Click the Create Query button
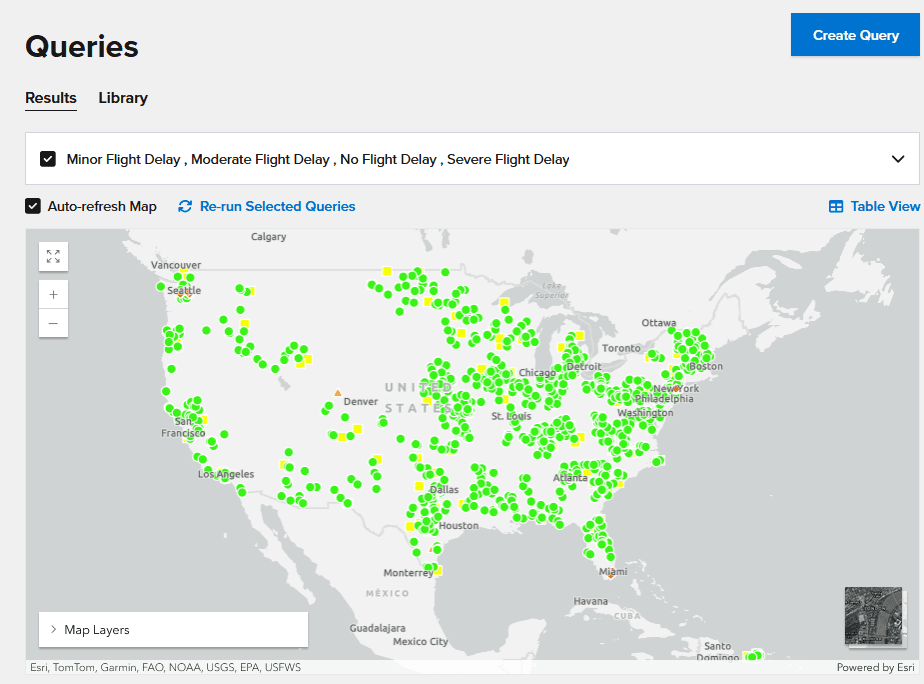This screenshot has height=684, width=924. 855,34
